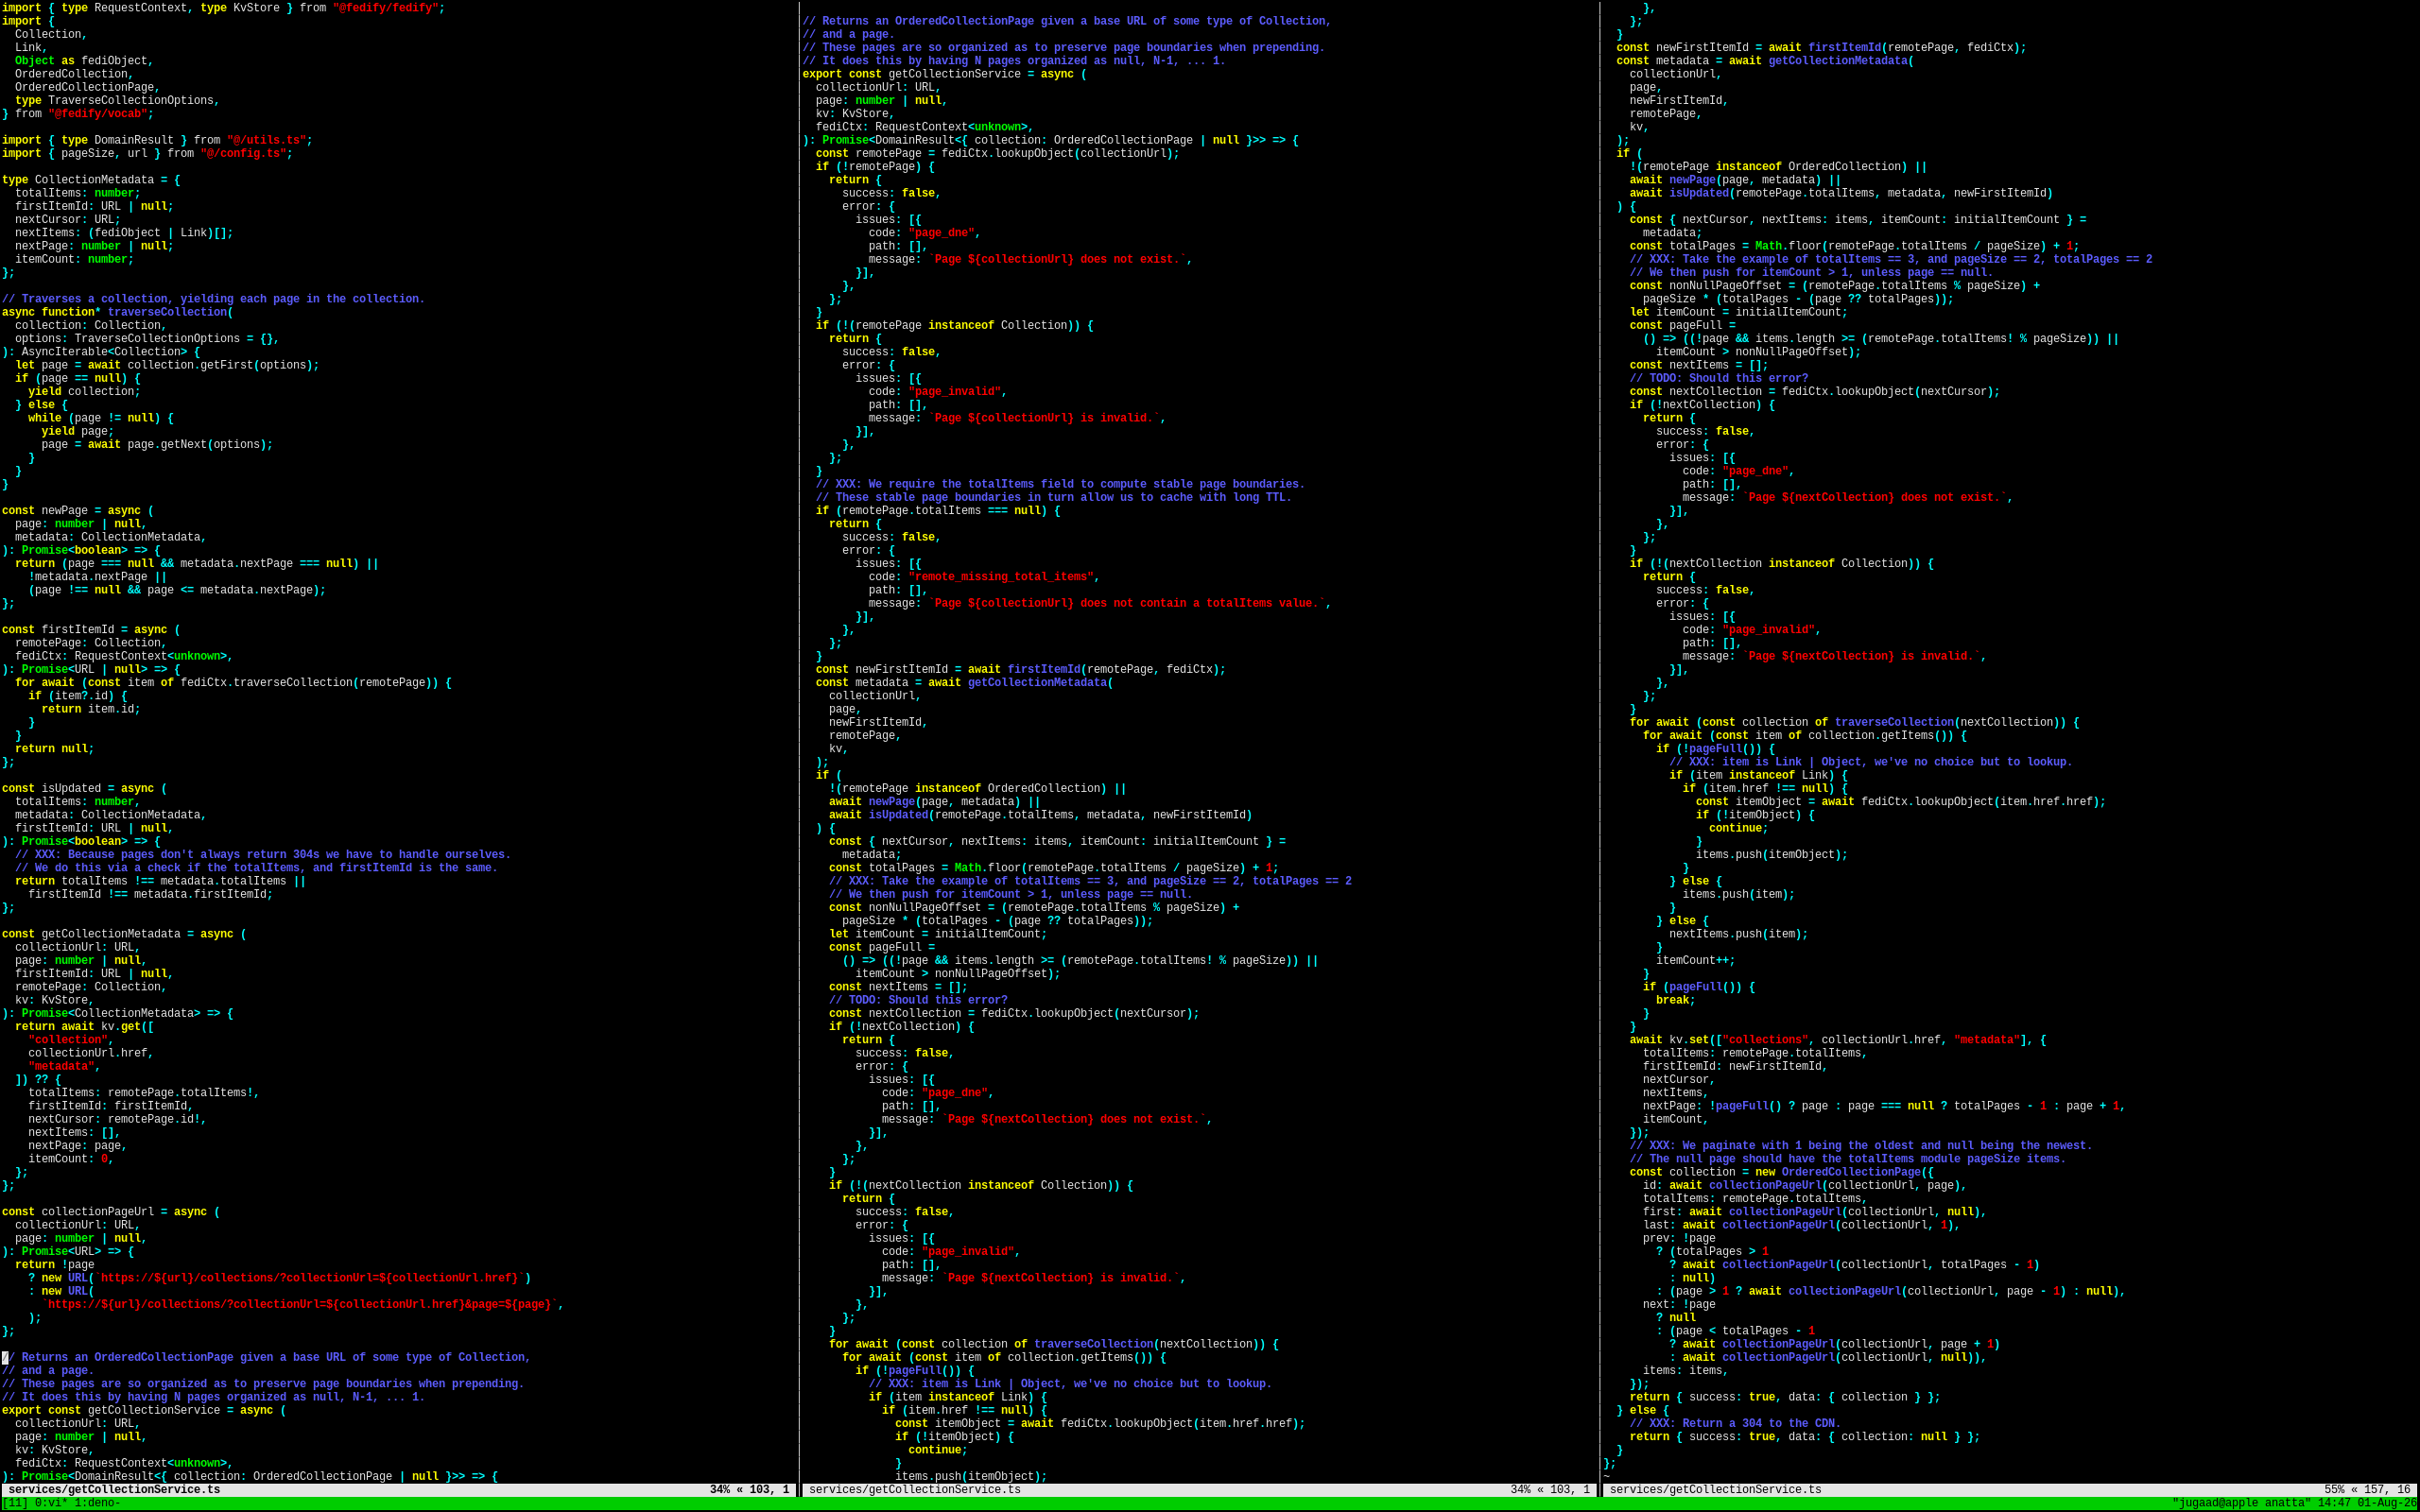Click 'const newPage = async (' declaration
This screenshot has width=2420, height=1512.
(x=78, y=511)
